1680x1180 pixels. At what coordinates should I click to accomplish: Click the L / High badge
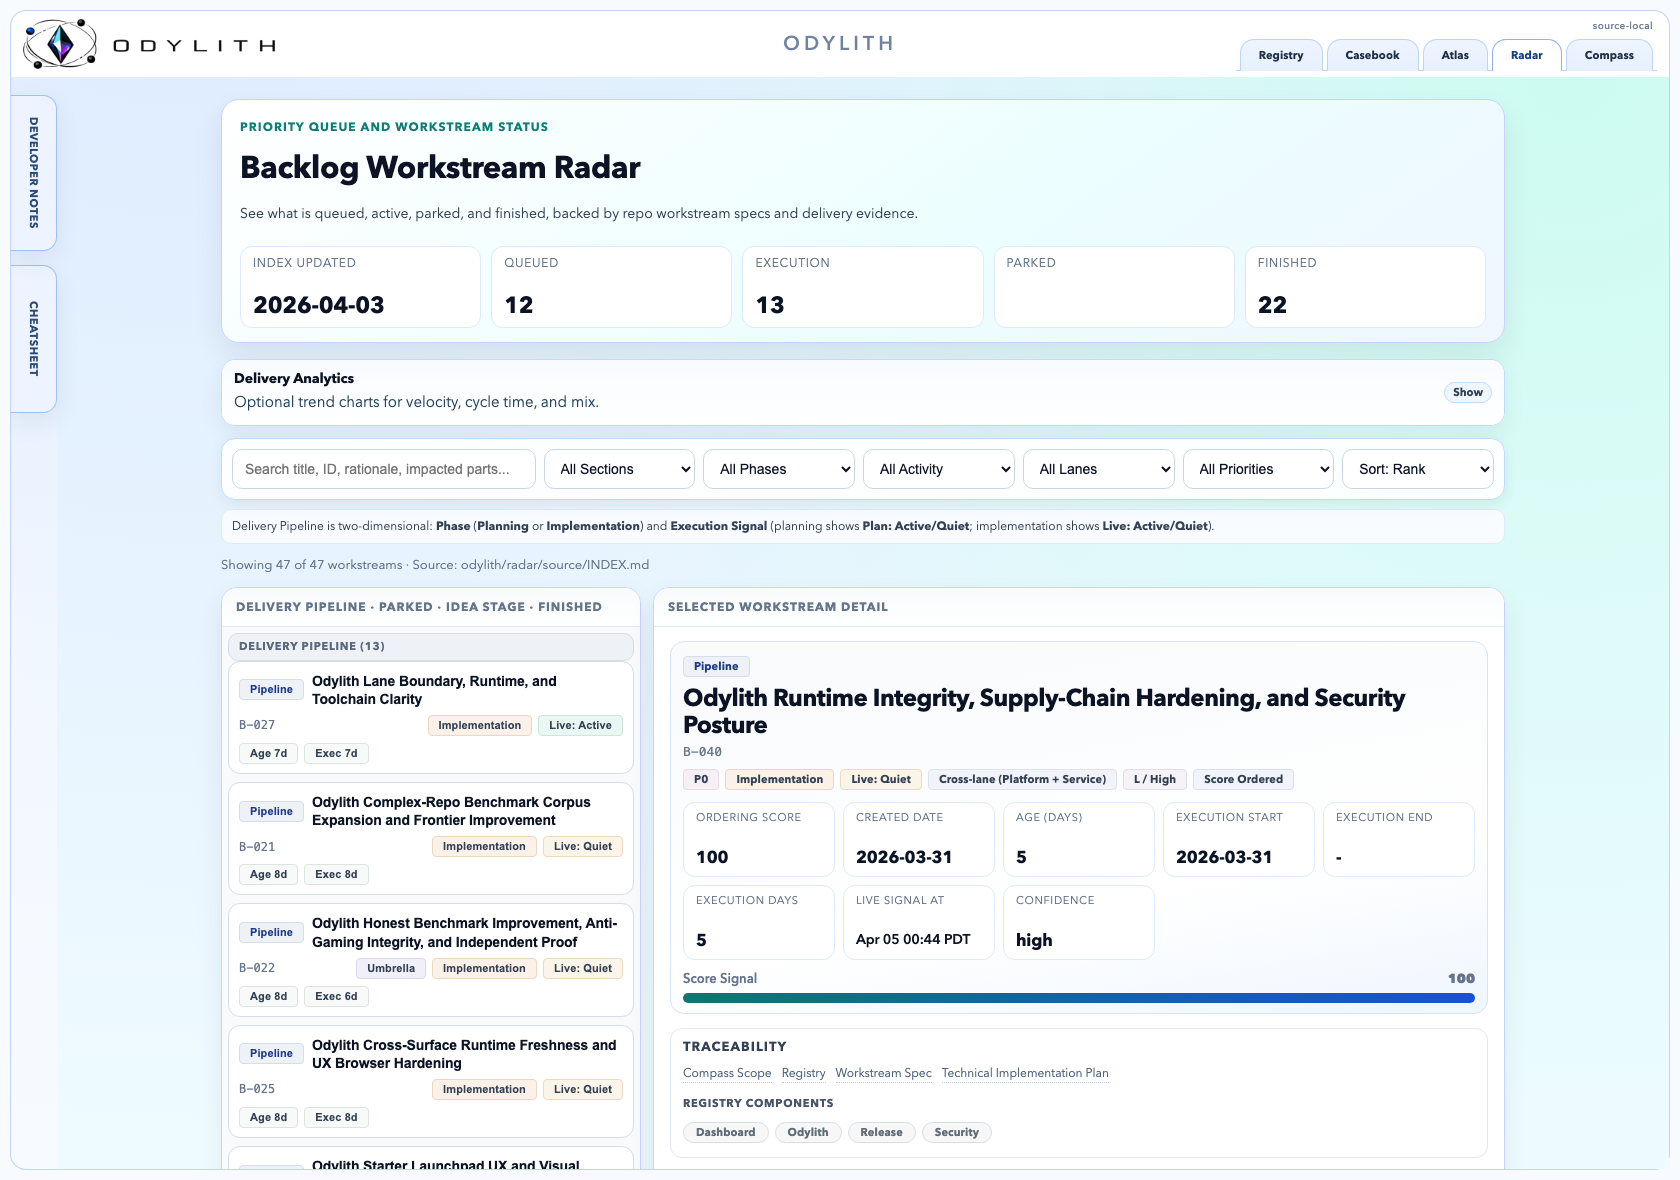1155,779
